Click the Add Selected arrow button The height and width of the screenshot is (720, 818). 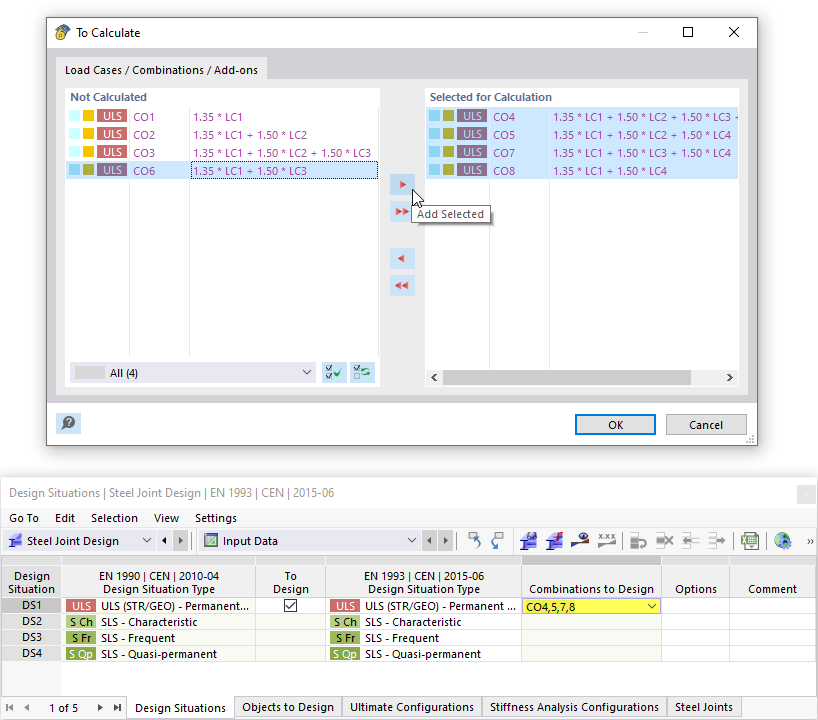[402, 184]
